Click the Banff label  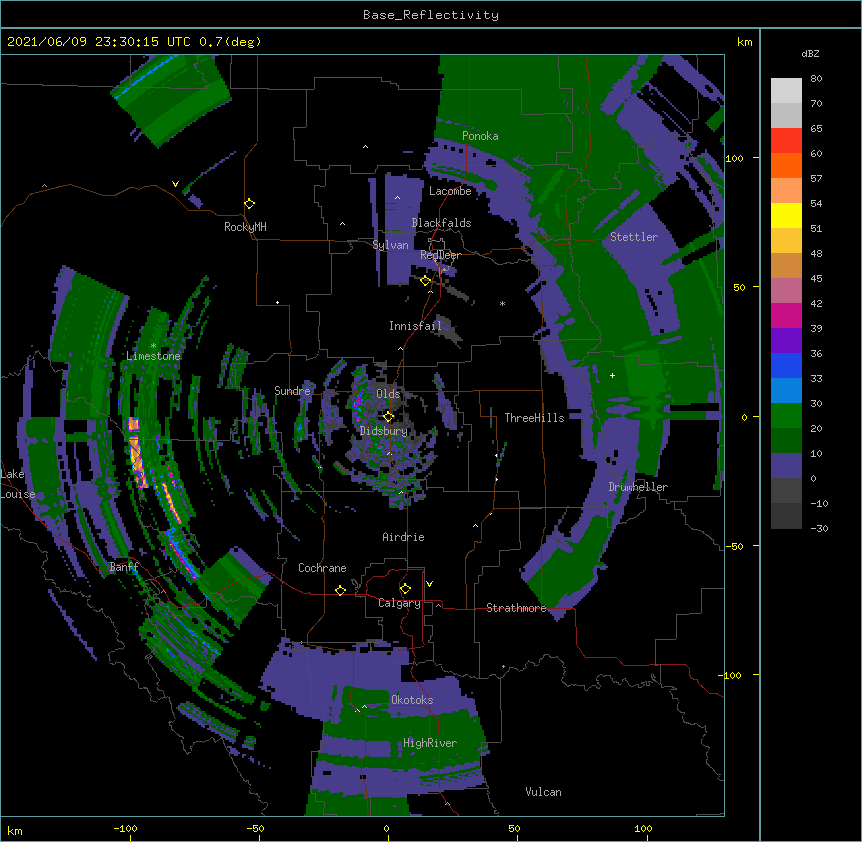pyautogui.click(x=124, y=567)
